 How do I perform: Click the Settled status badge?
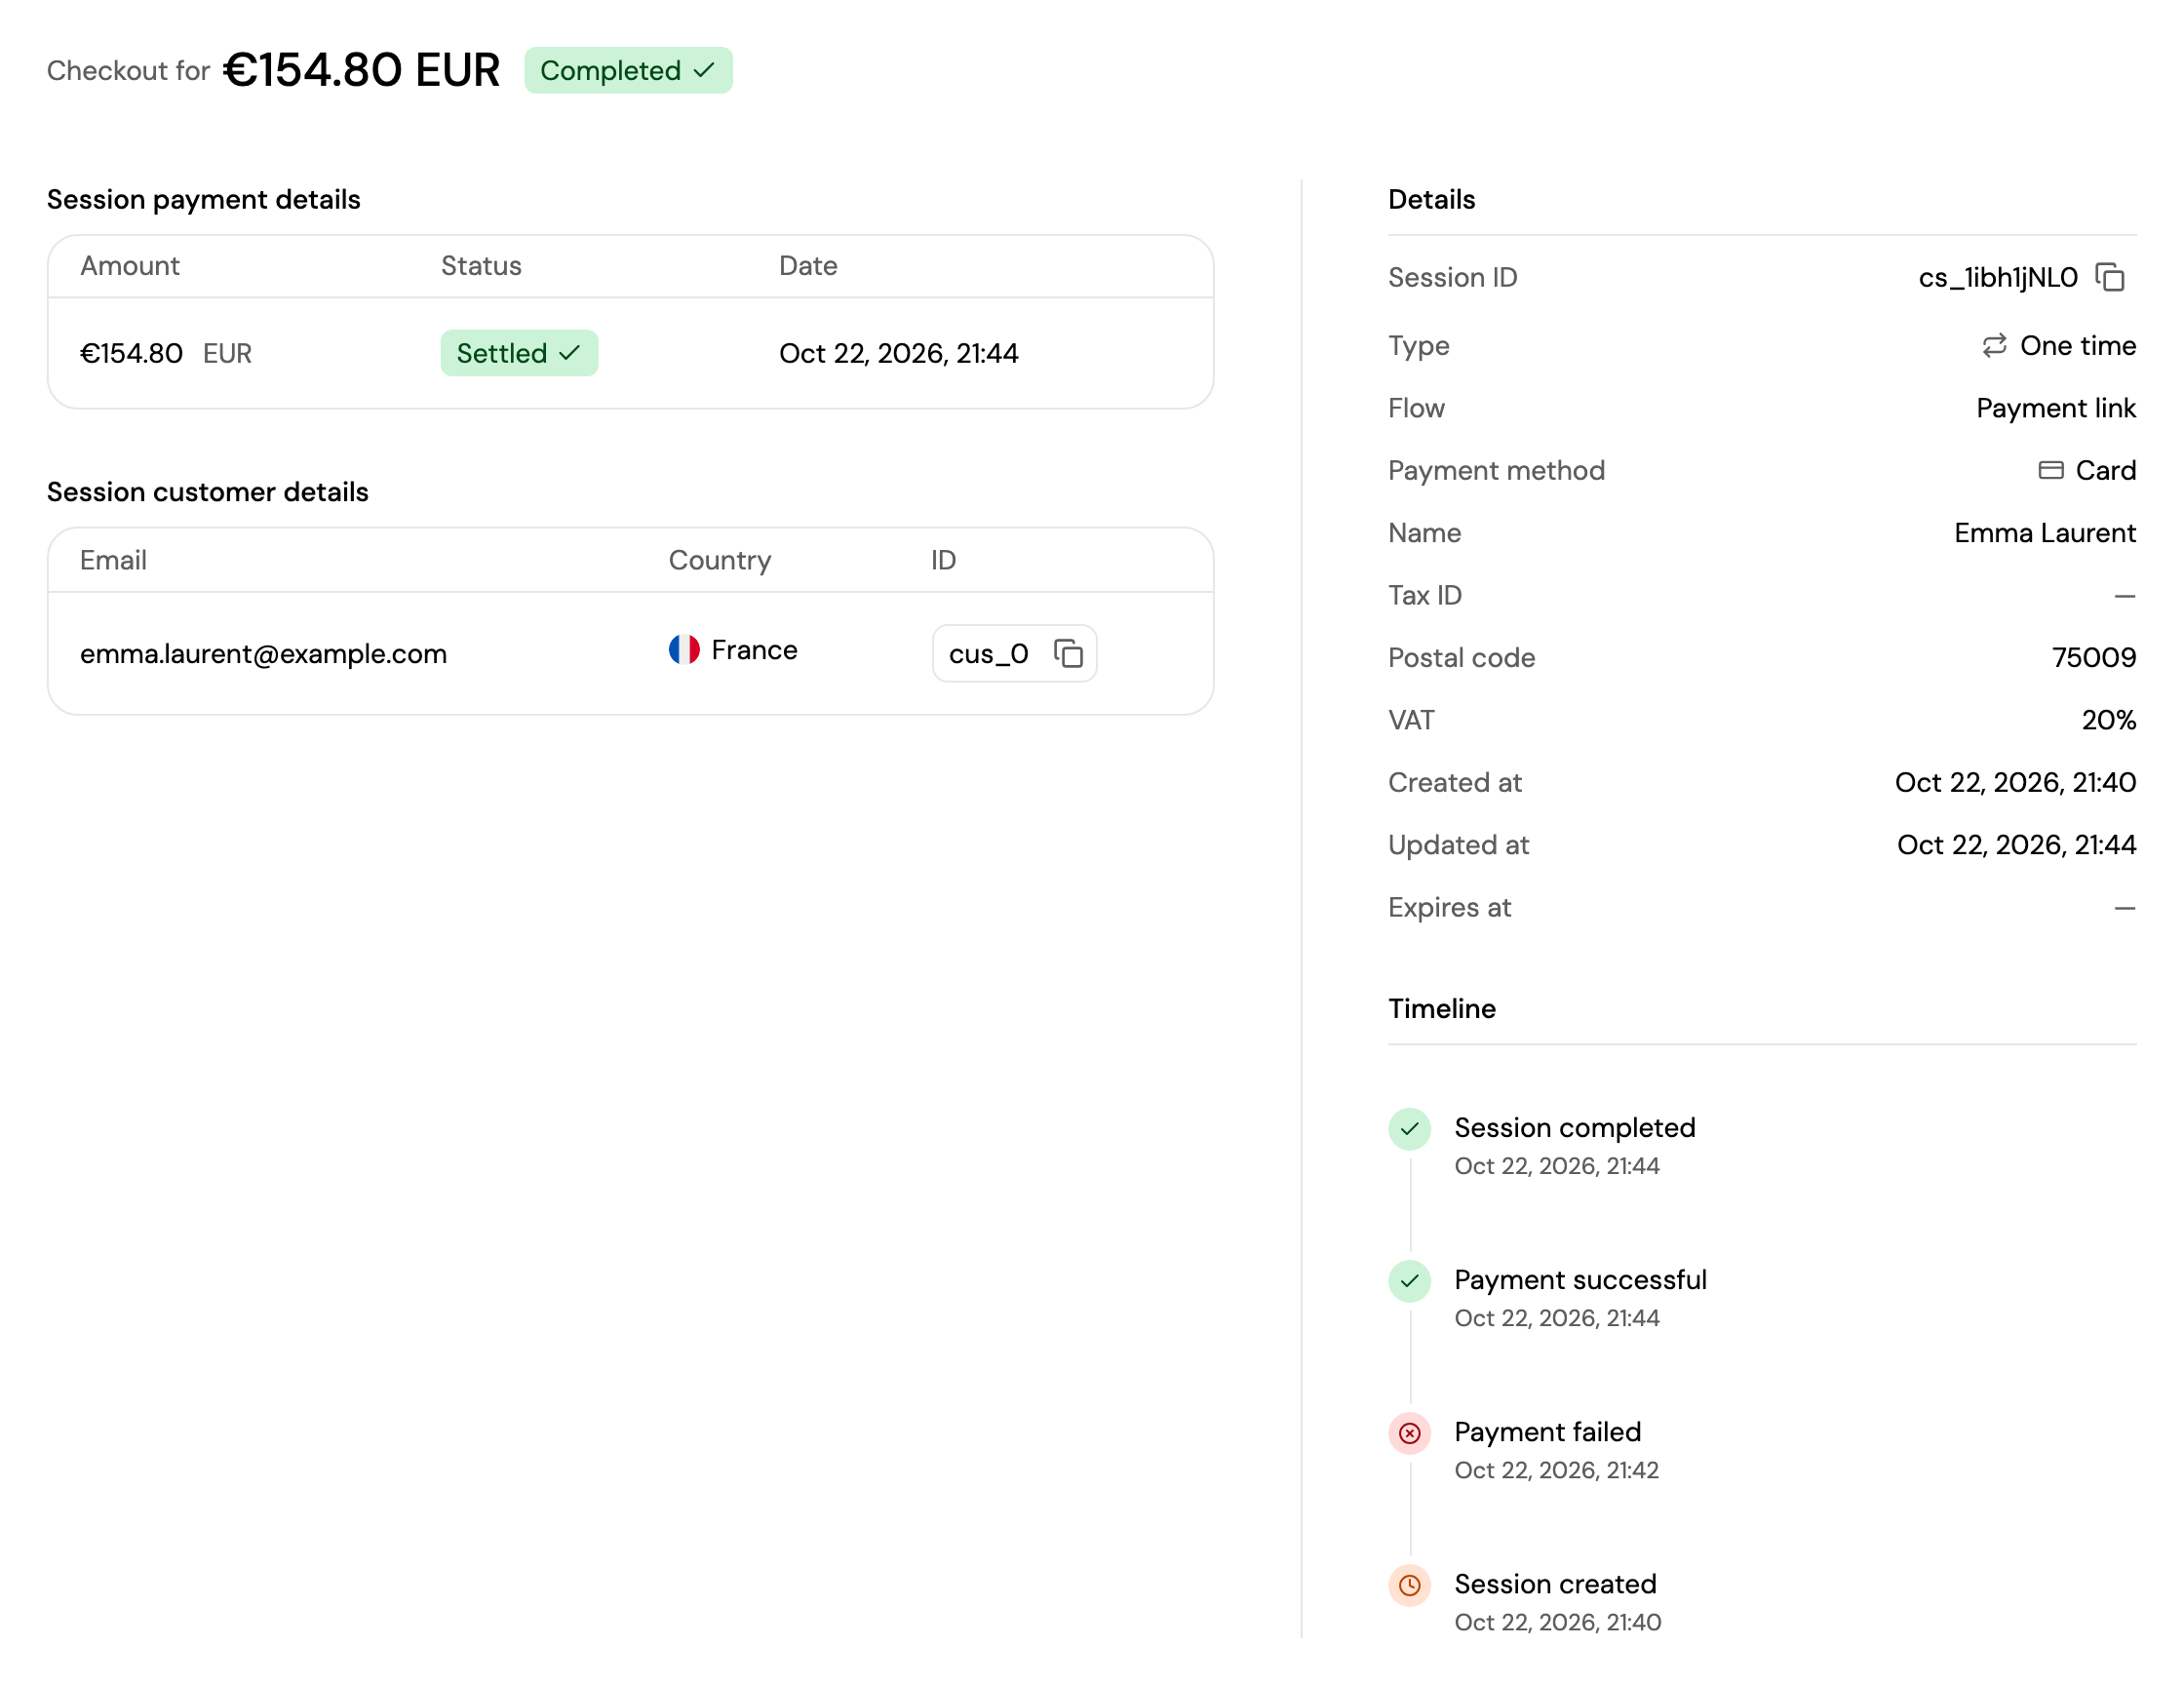519,353
